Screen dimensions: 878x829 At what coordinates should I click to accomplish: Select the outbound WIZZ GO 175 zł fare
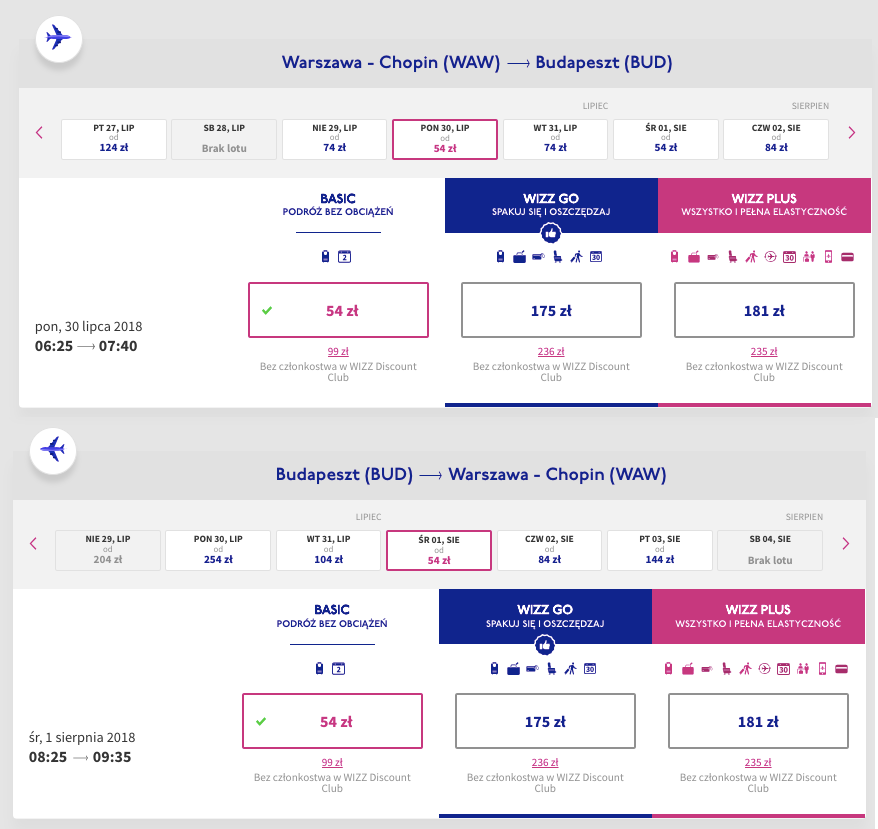[551, 310]
